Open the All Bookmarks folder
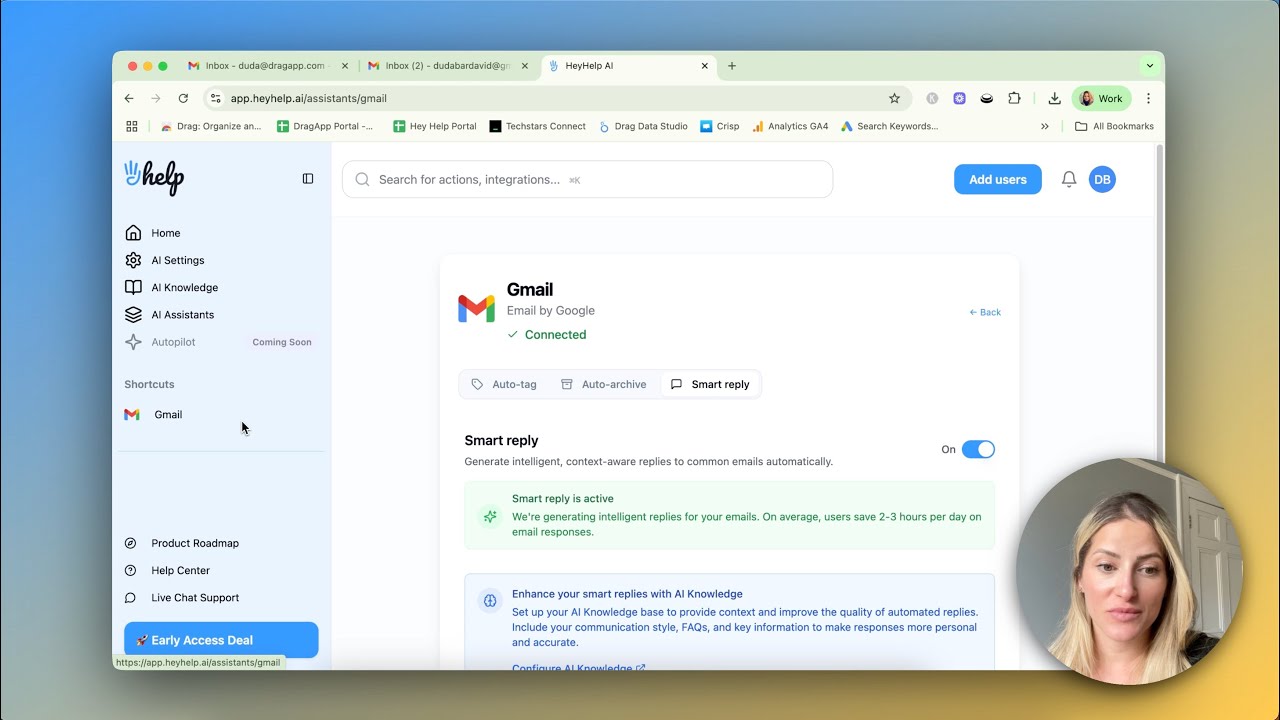 coord(1114,126)
